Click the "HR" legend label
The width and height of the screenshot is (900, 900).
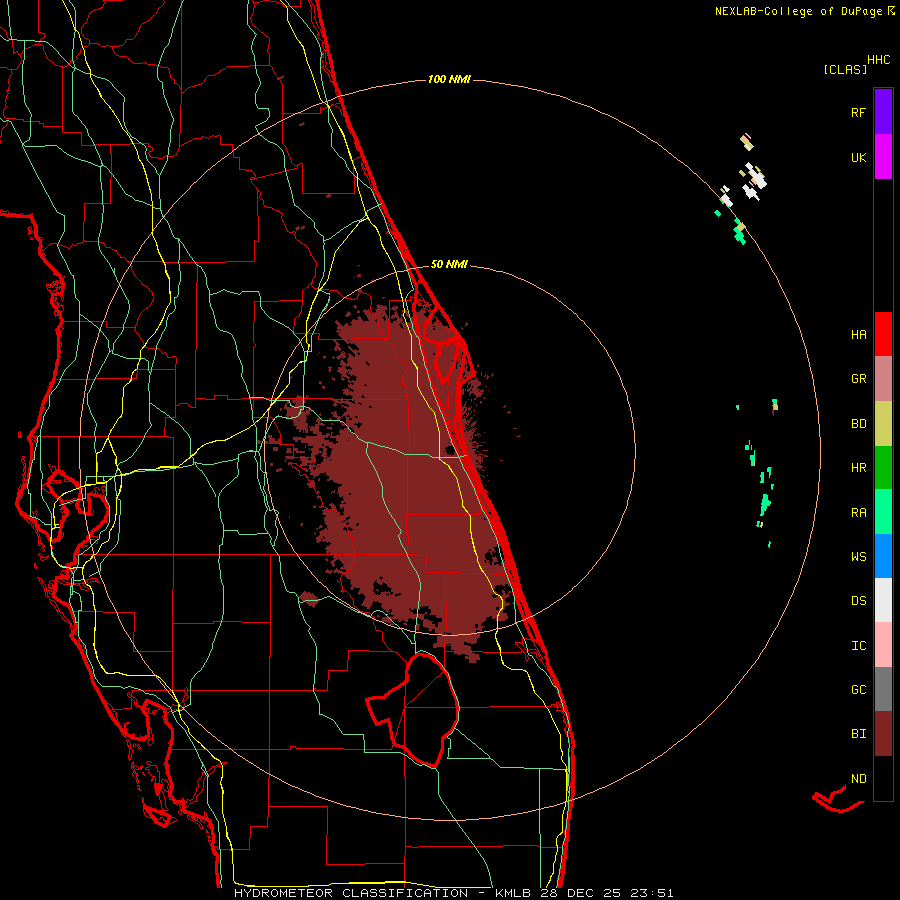[x=858, y=468]
